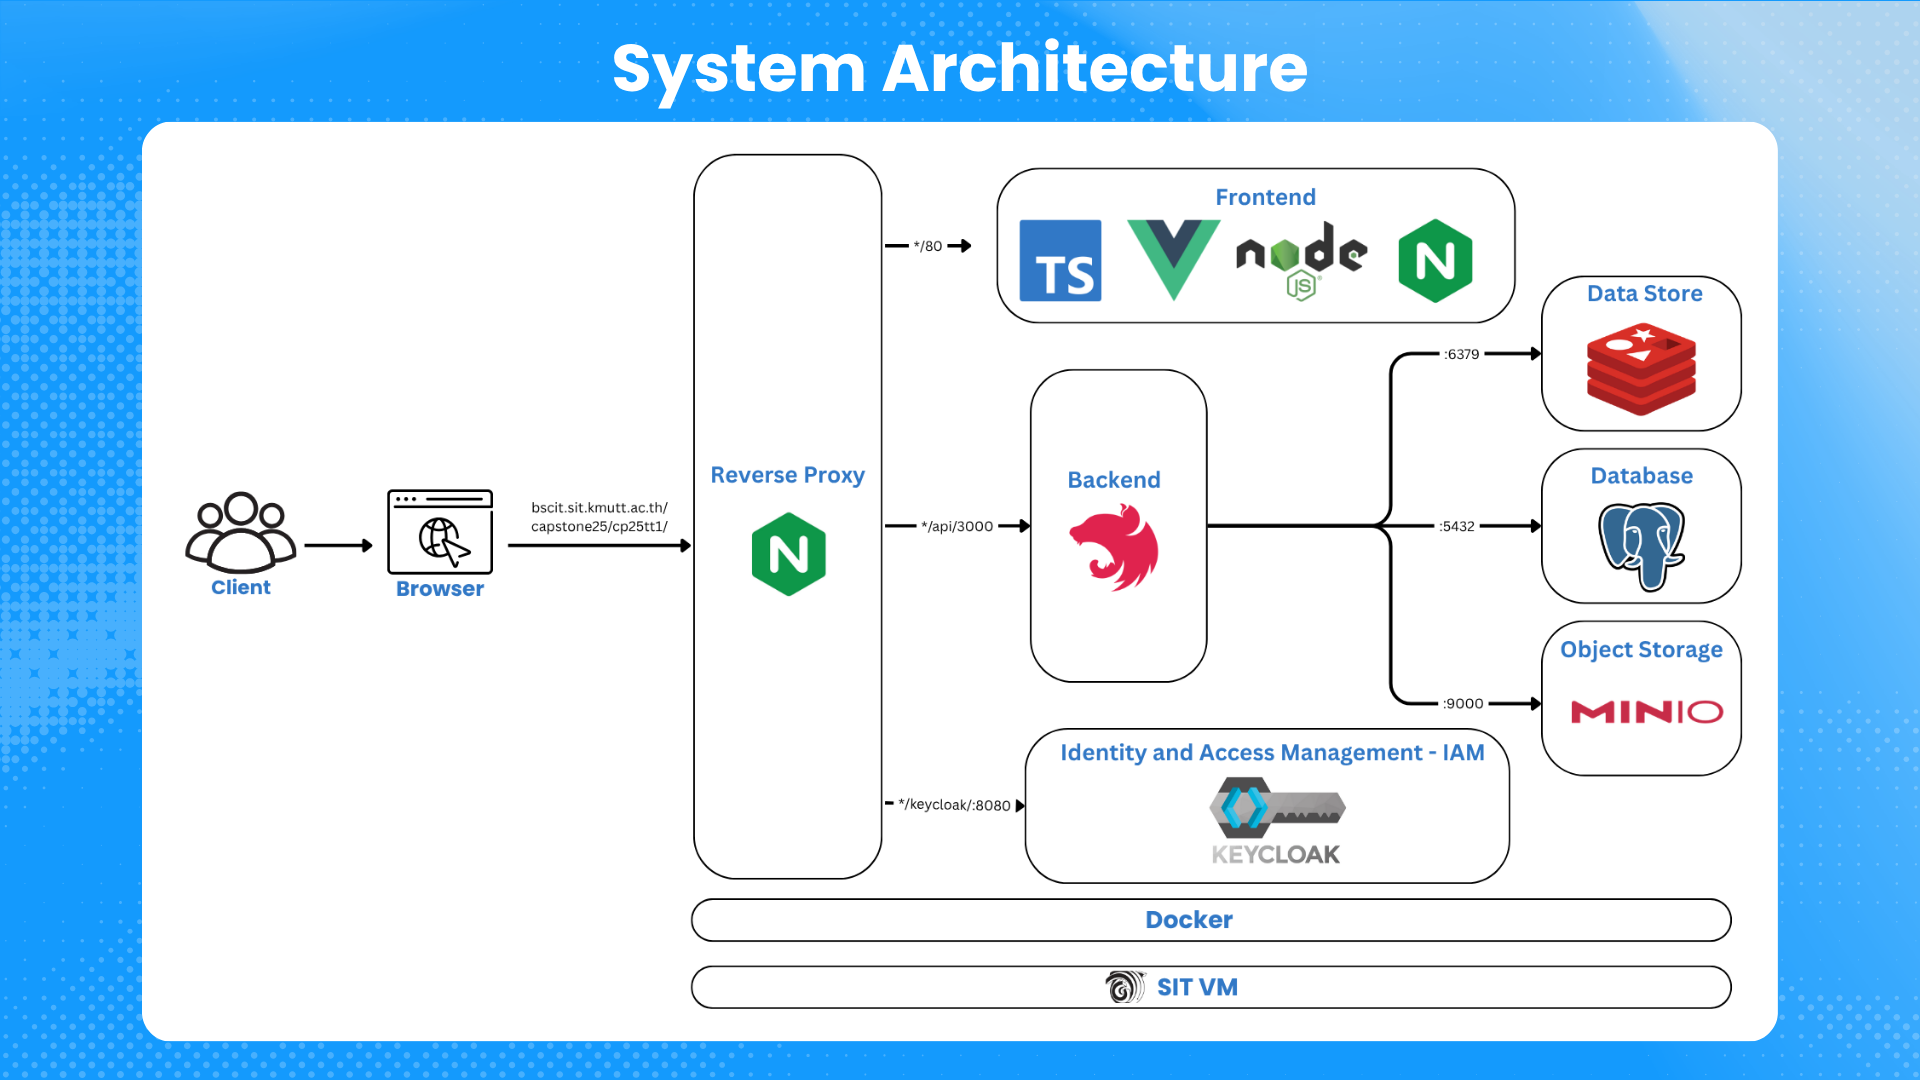The image size is (1920, 1080).
Task: Click the PostgreSQL elephant icon
Action: pos(1641,546)
